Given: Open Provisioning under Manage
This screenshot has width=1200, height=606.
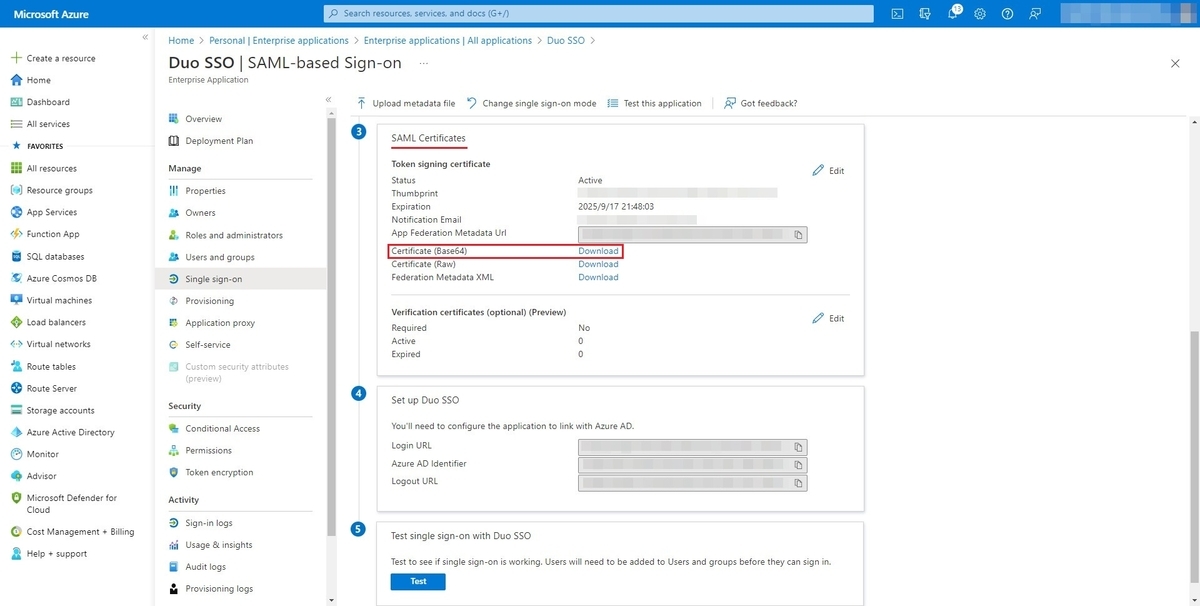Looking at the screenshot, I should pyautogui.click(x=209, y=301).
